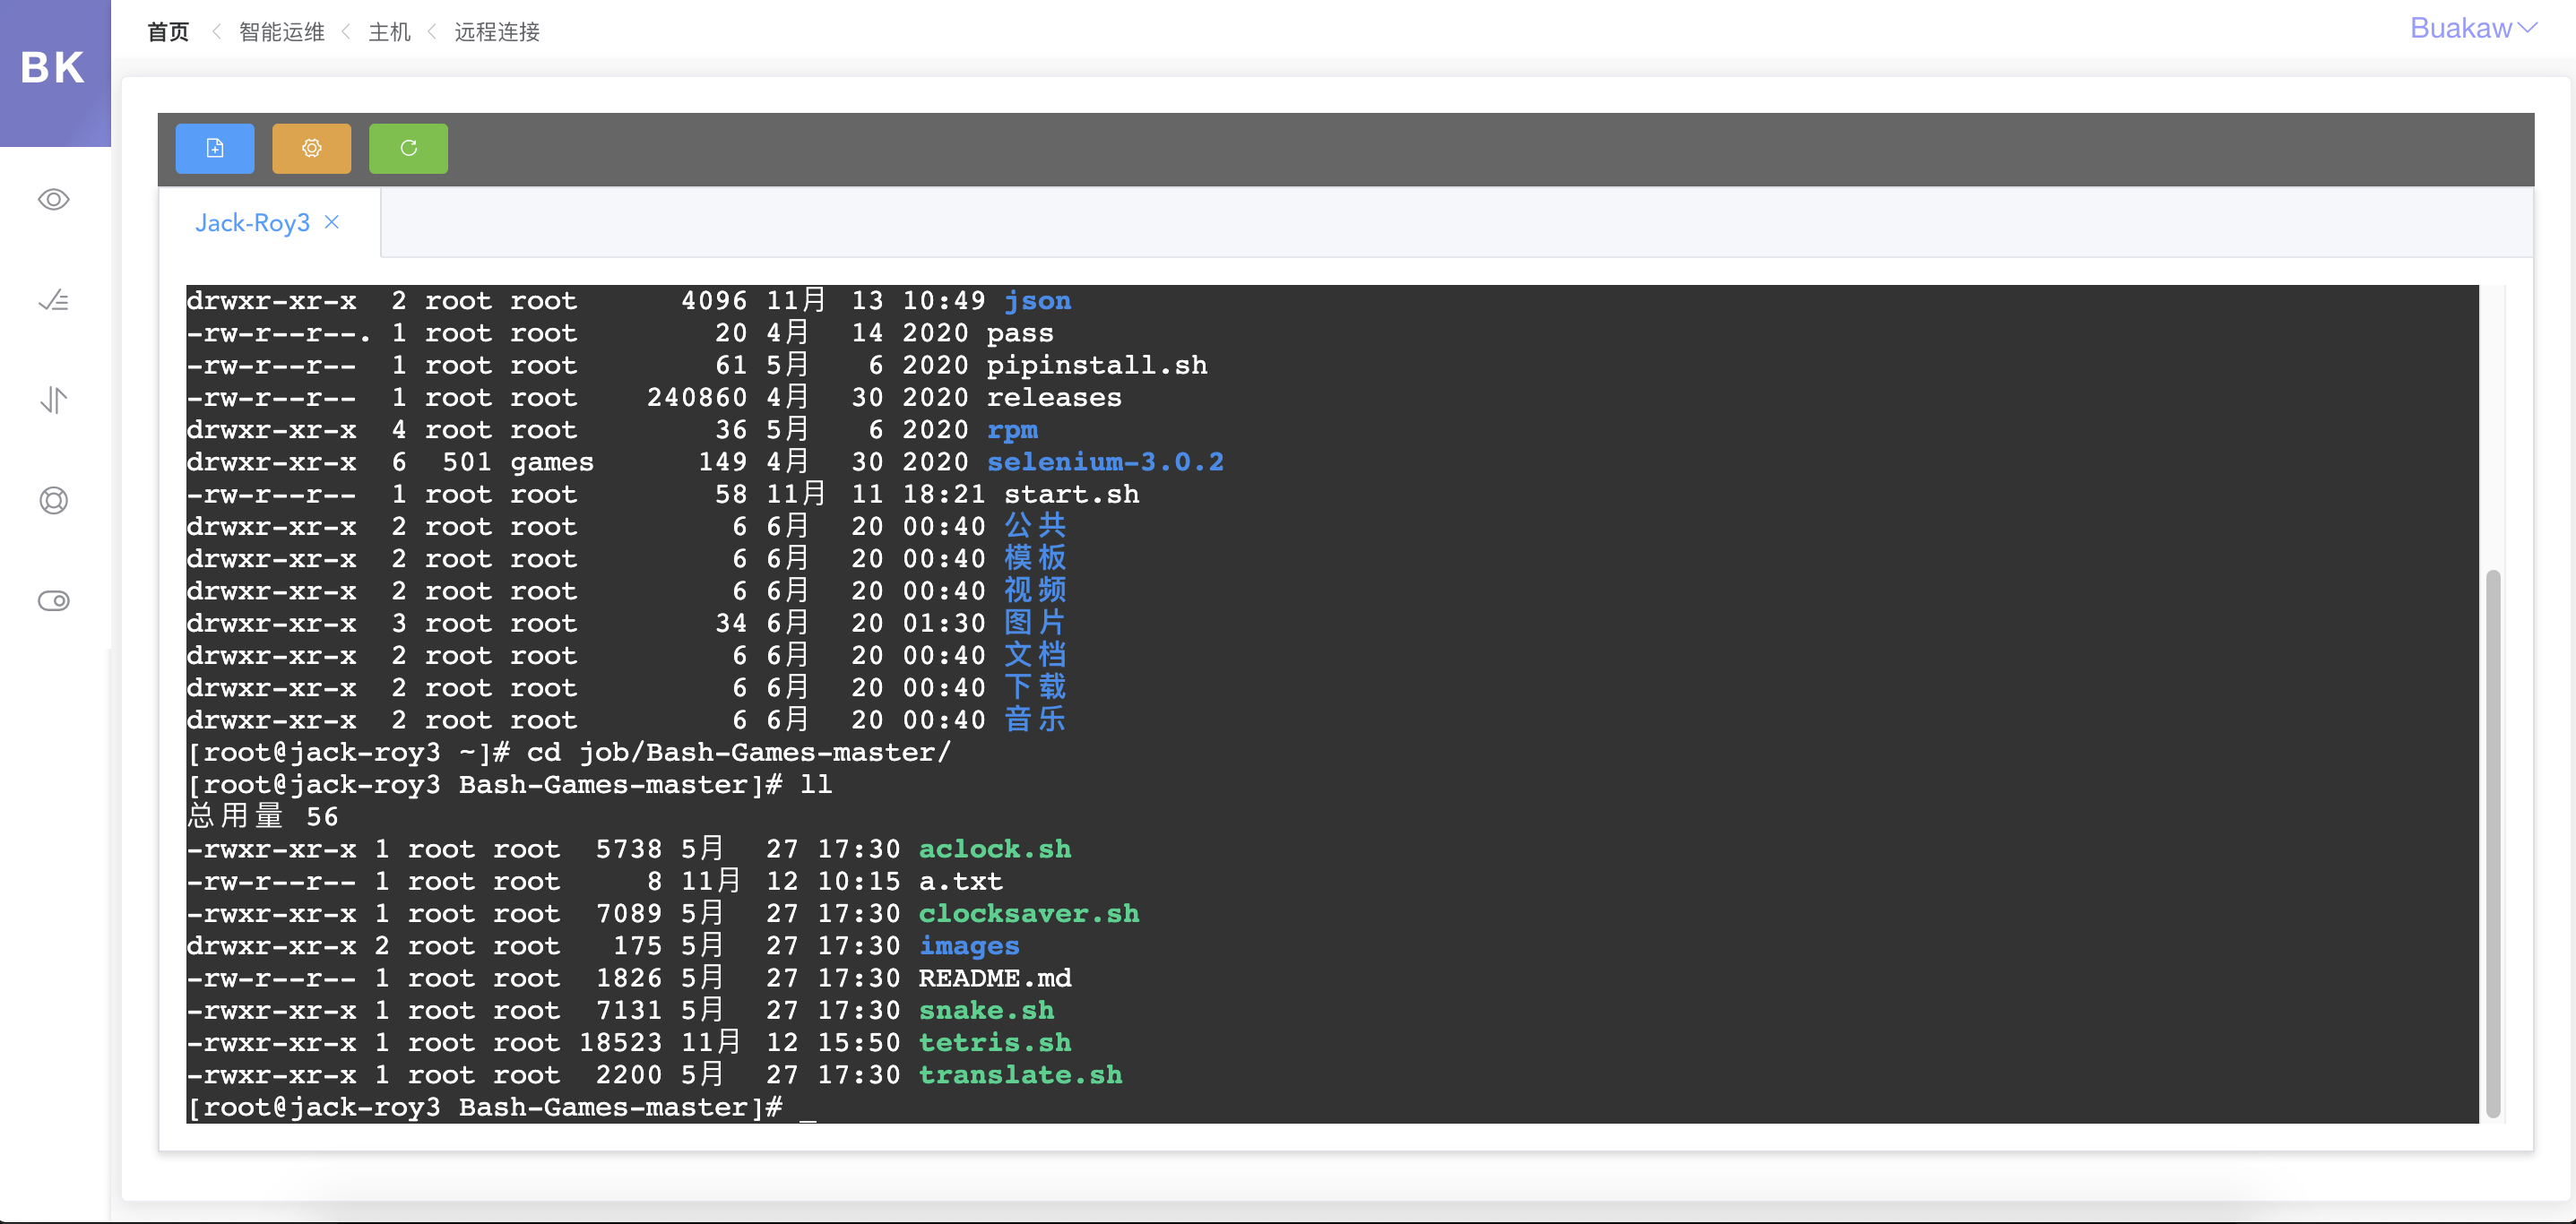The height and width of the screenshot is (1224, 2576).
Task: Click the blue add-file toolbar button
Action: pyautogui.click(x=215, y=148)
